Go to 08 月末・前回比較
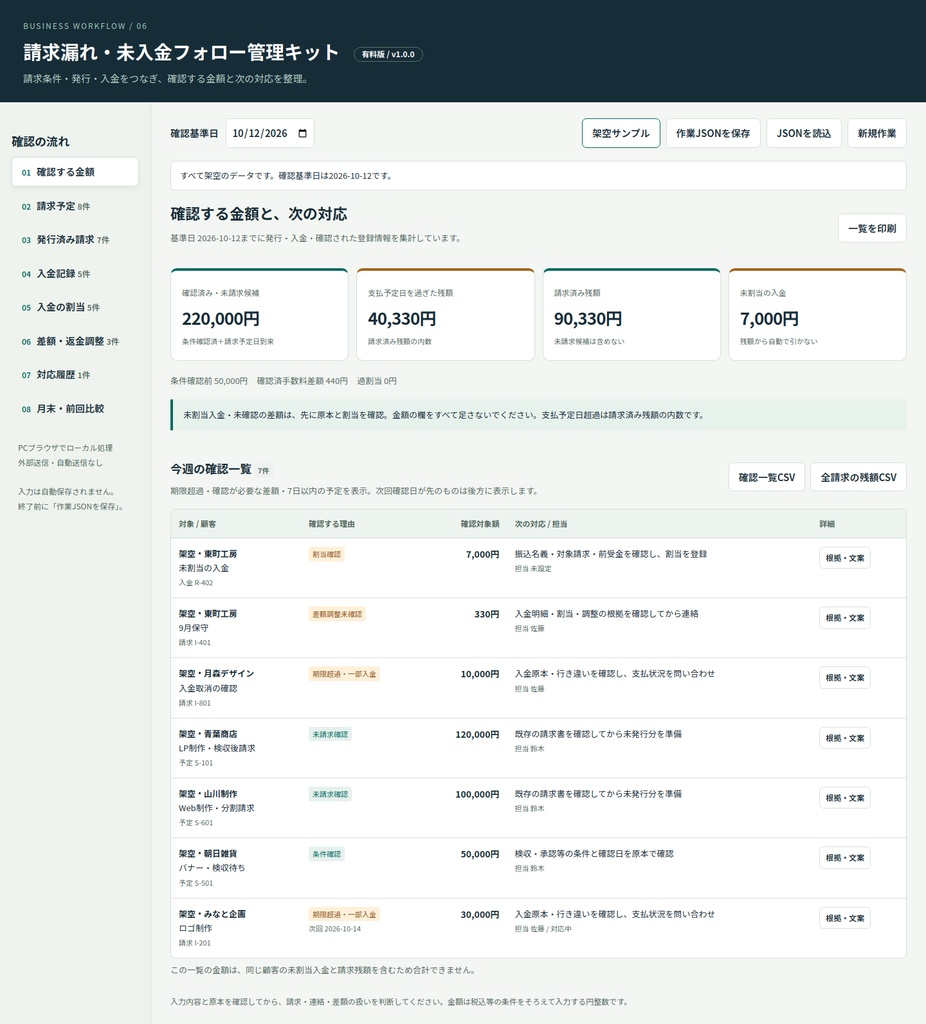The height and width of the screenshot is (1024, 926). pos(75,409)
